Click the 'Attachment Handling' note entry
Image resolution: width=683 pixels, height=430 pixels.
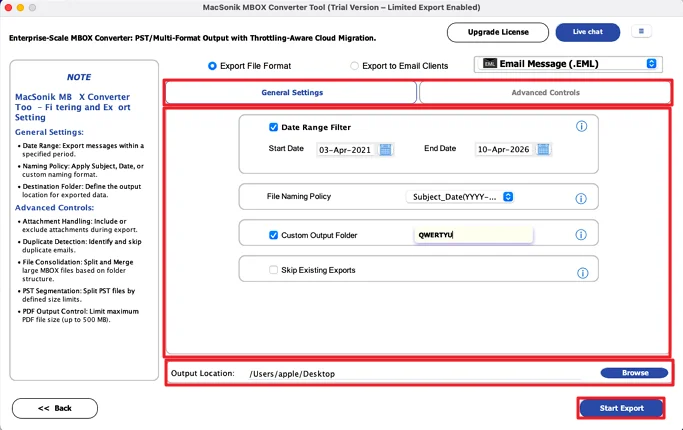click(x=79, y=225)
